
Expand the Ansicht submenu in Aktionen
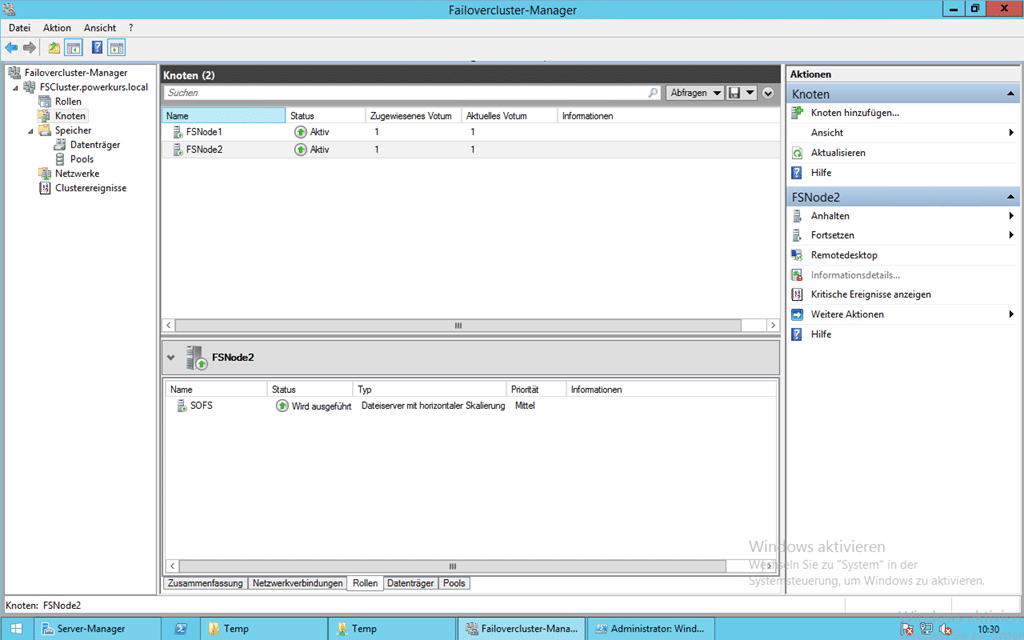[1011, 133]
